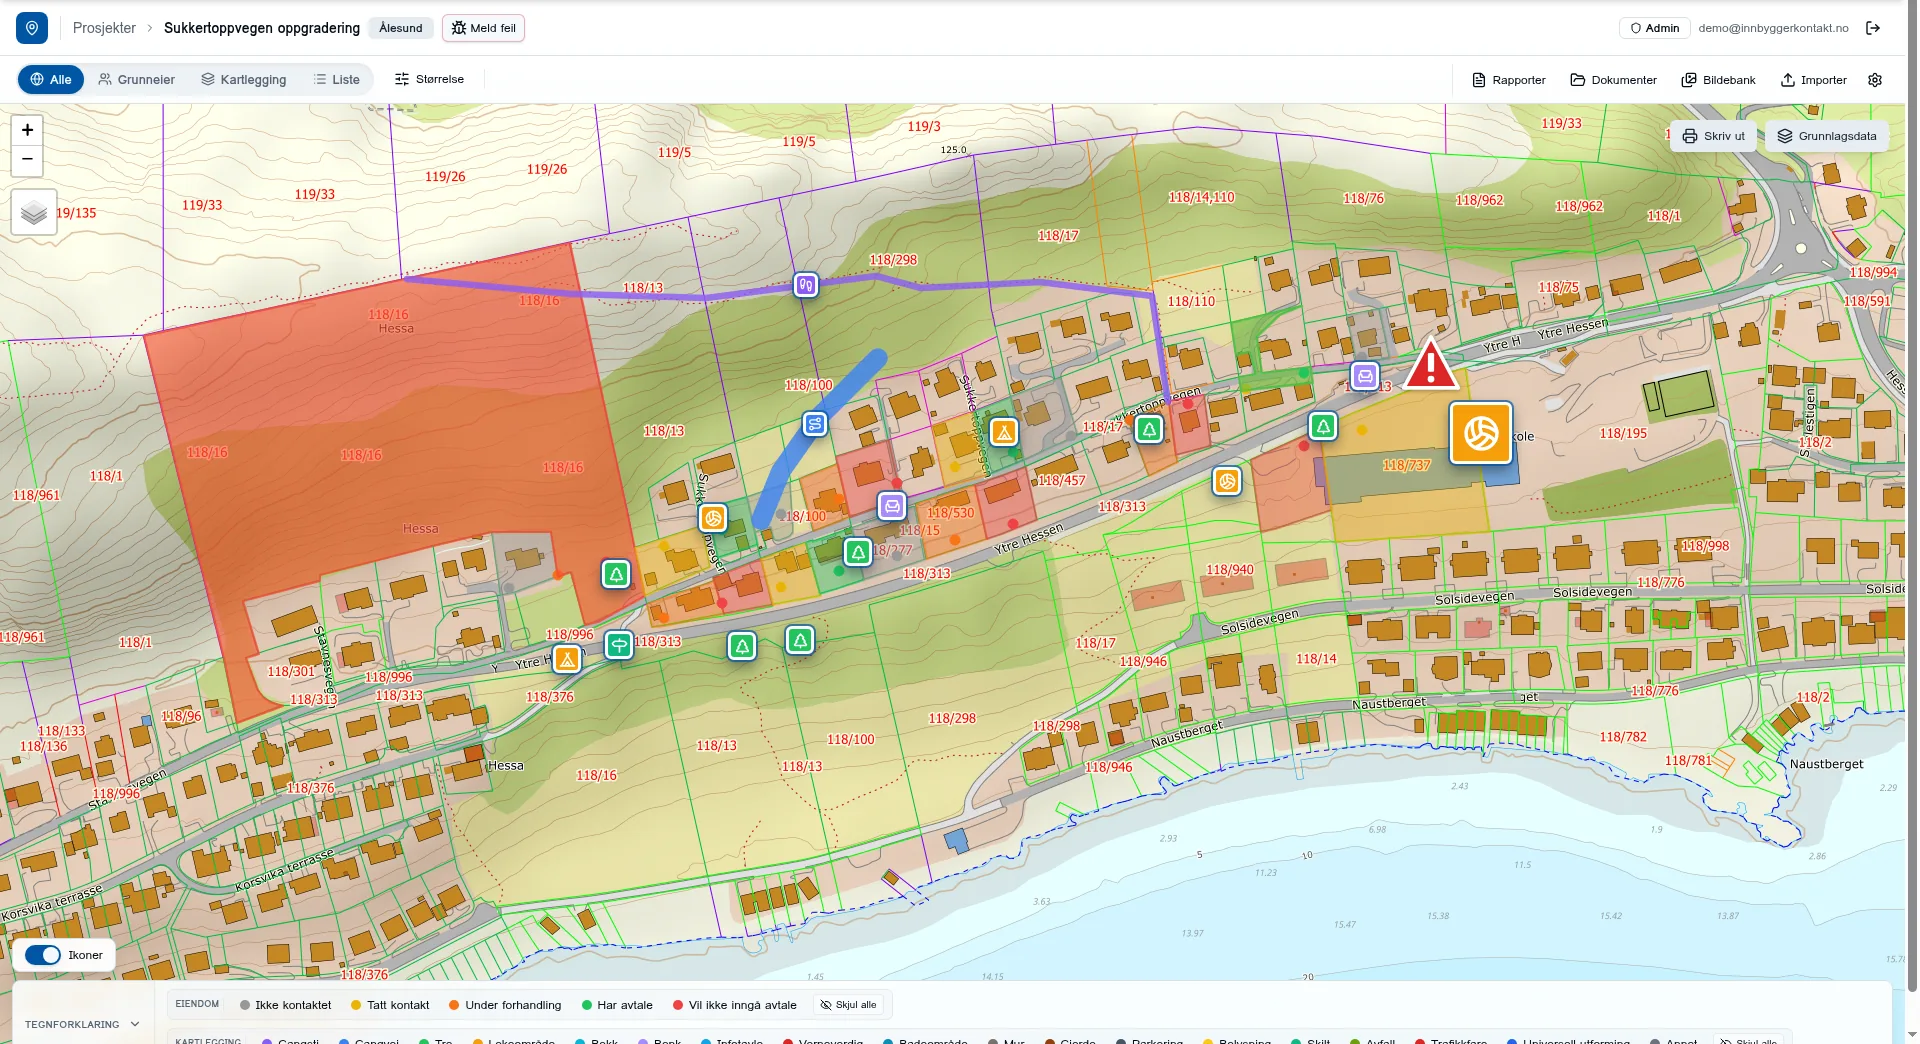This screenshot has height=1044, width=1920.
Task: Click the demo@innbyggerkontakt.no account email
Action: coord(1773,28)
